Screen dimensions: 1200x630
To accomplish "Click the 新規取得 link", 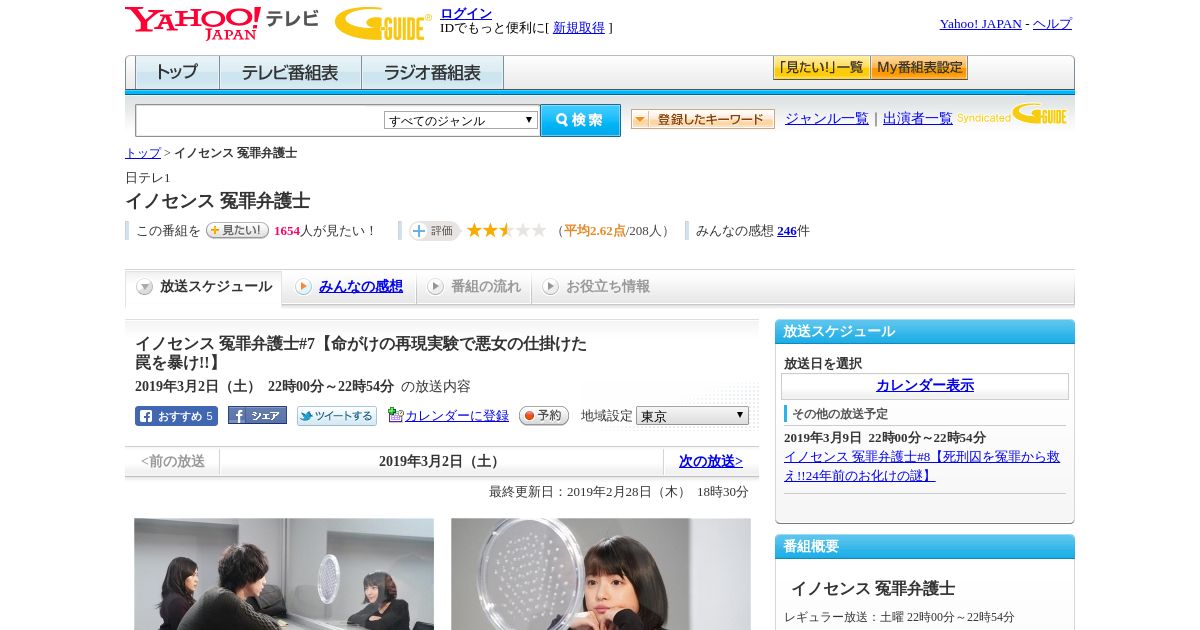I will 579,28.
